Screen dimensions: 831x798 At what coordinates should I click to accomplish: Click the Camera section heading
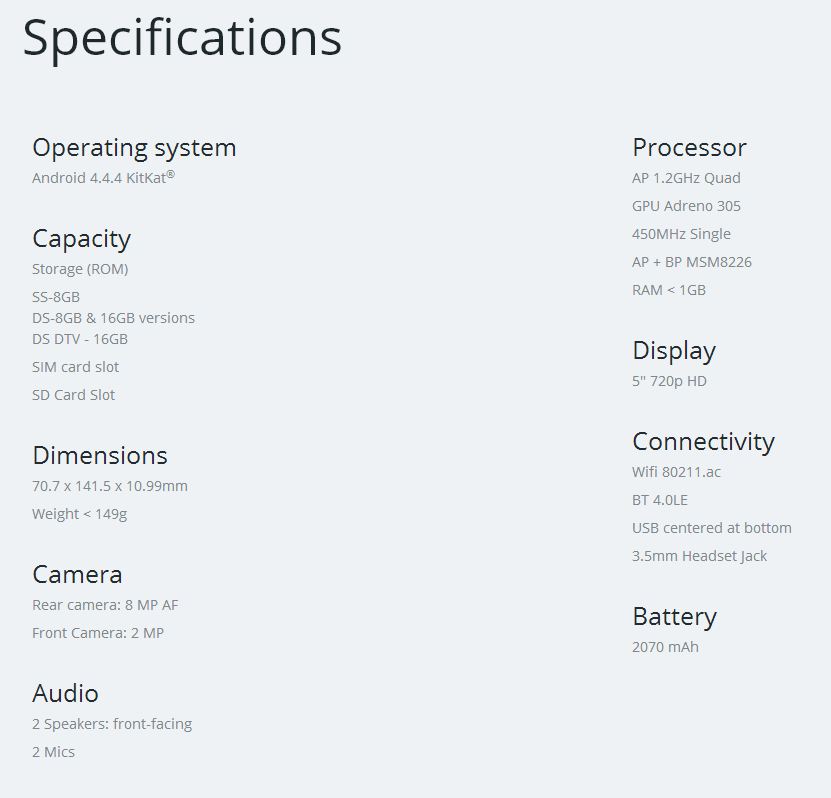77,574
